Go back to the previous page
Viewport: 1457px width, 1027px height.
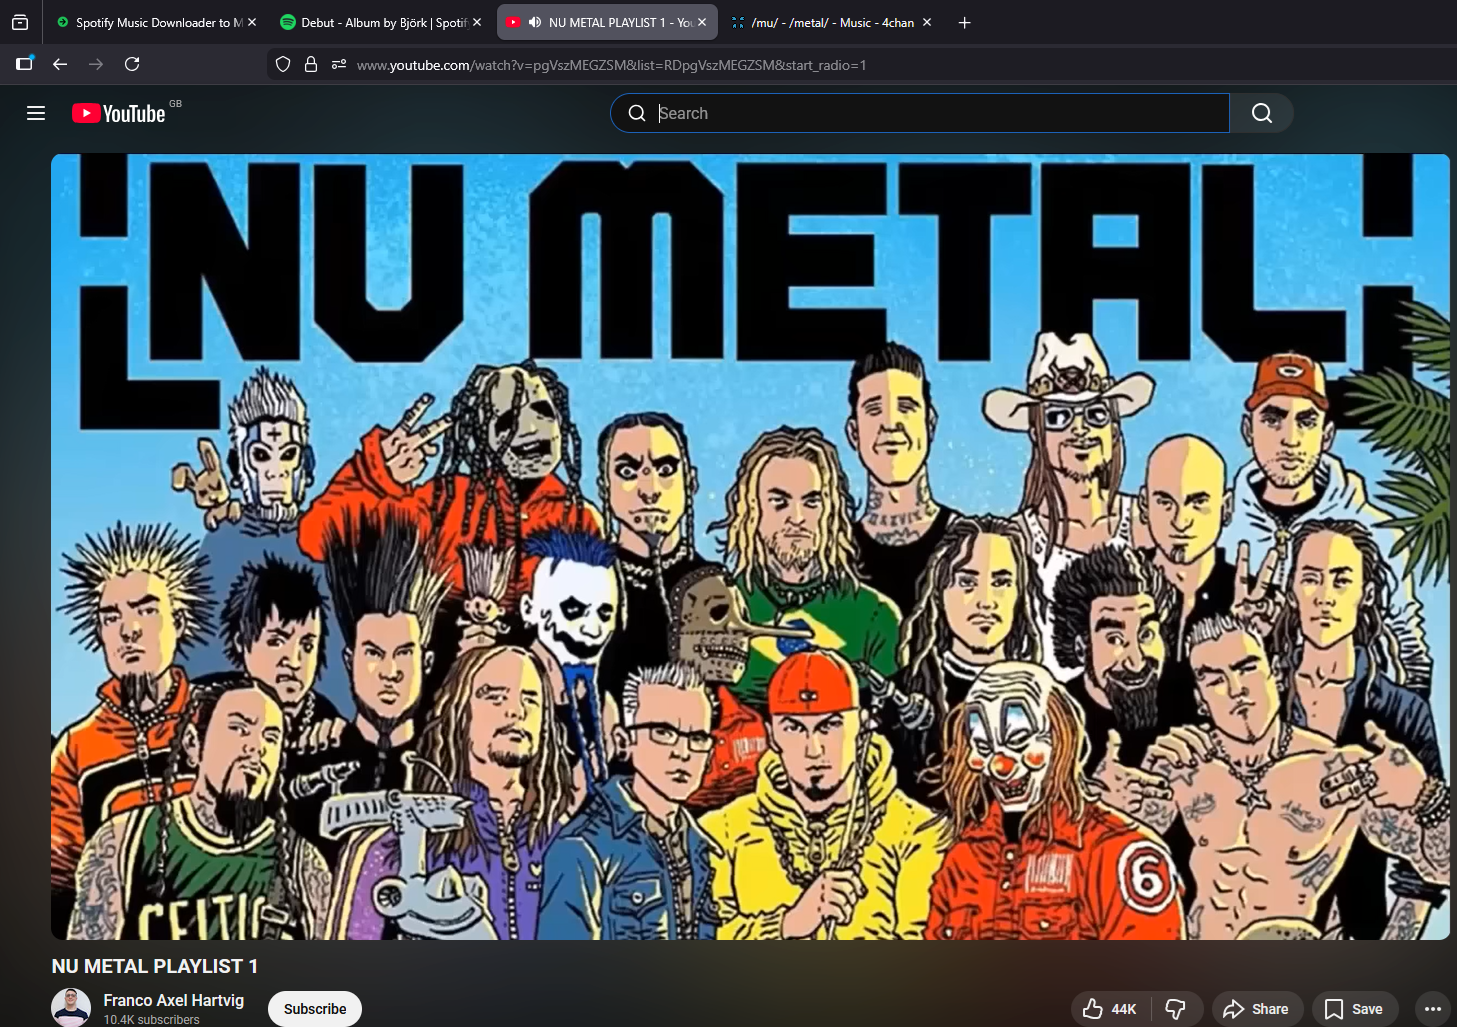click(x=60, y=64)
